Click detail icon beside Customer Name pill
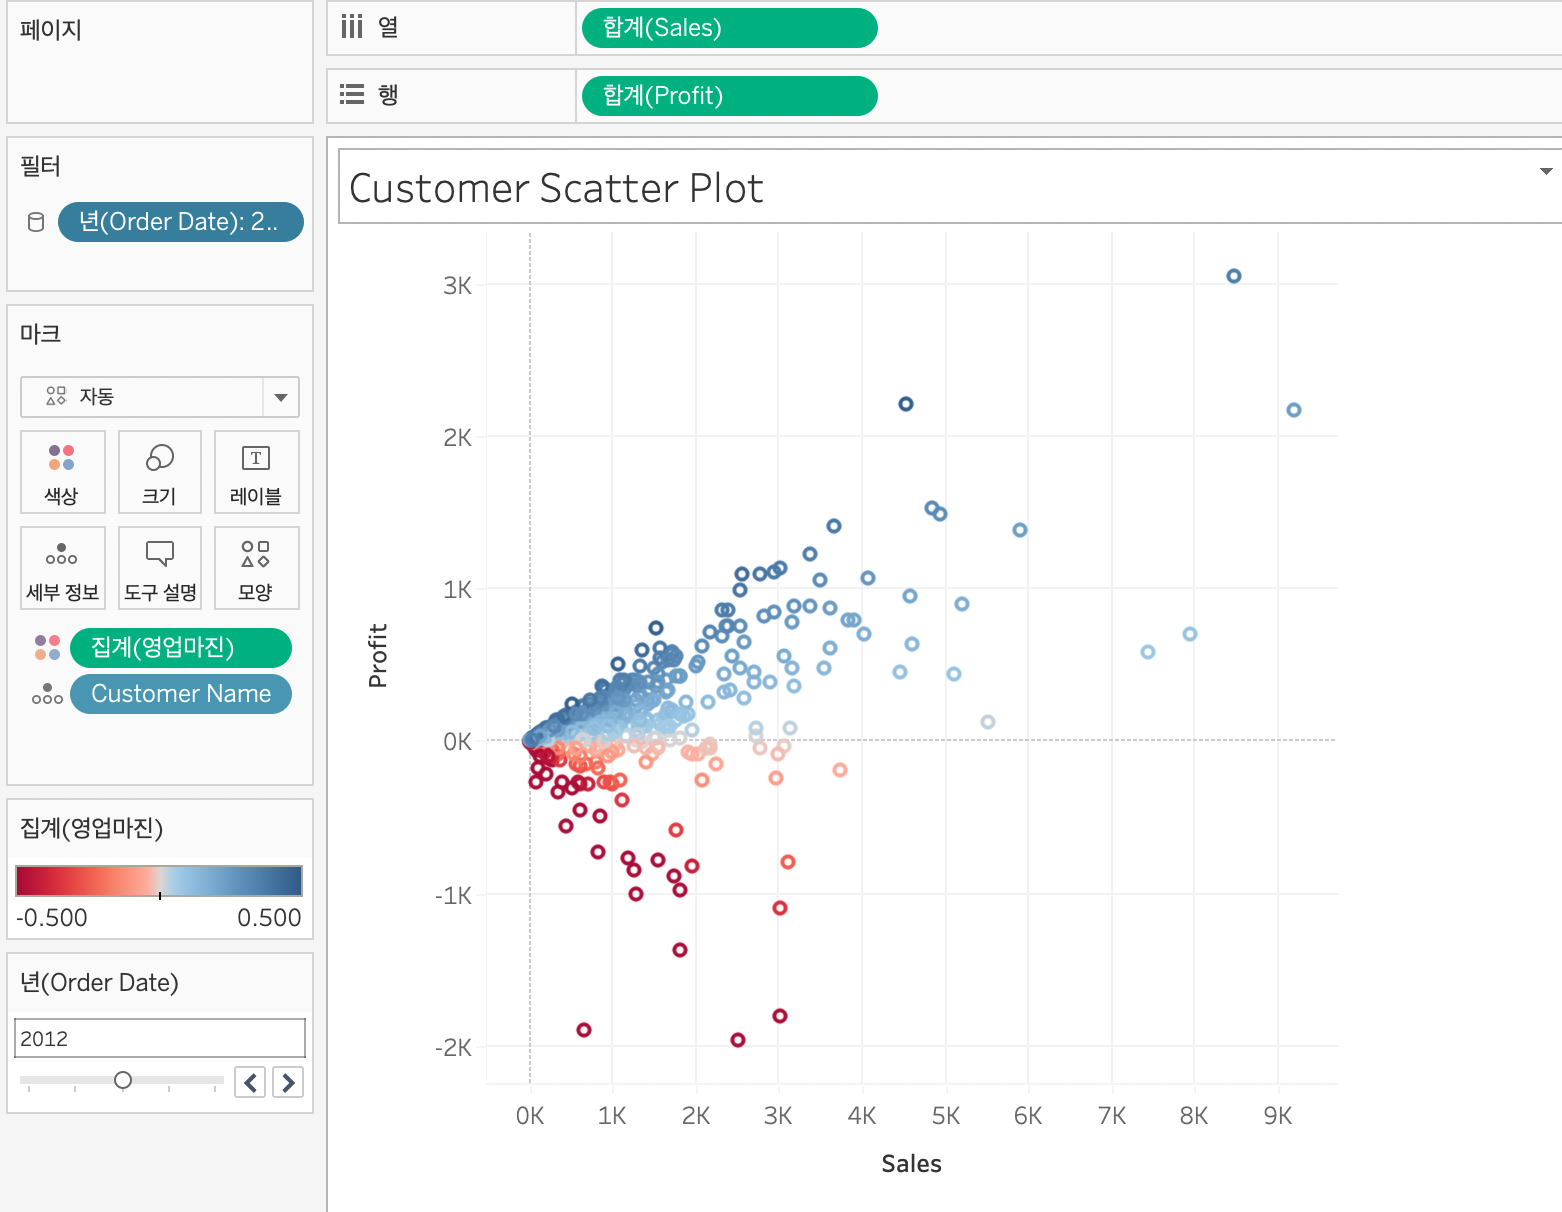1562x1212 pixels. [47, 694]
